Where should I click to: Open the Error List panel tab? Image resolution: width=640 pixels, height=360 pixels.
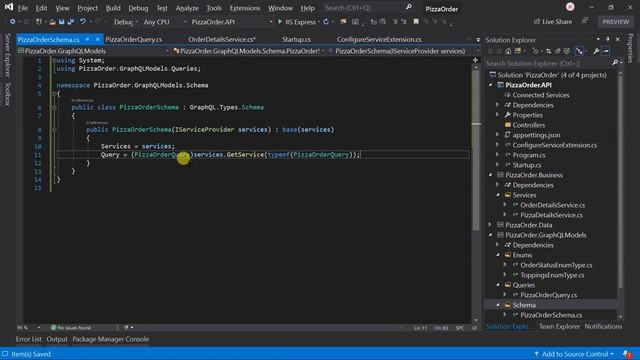tap(29, 339)
